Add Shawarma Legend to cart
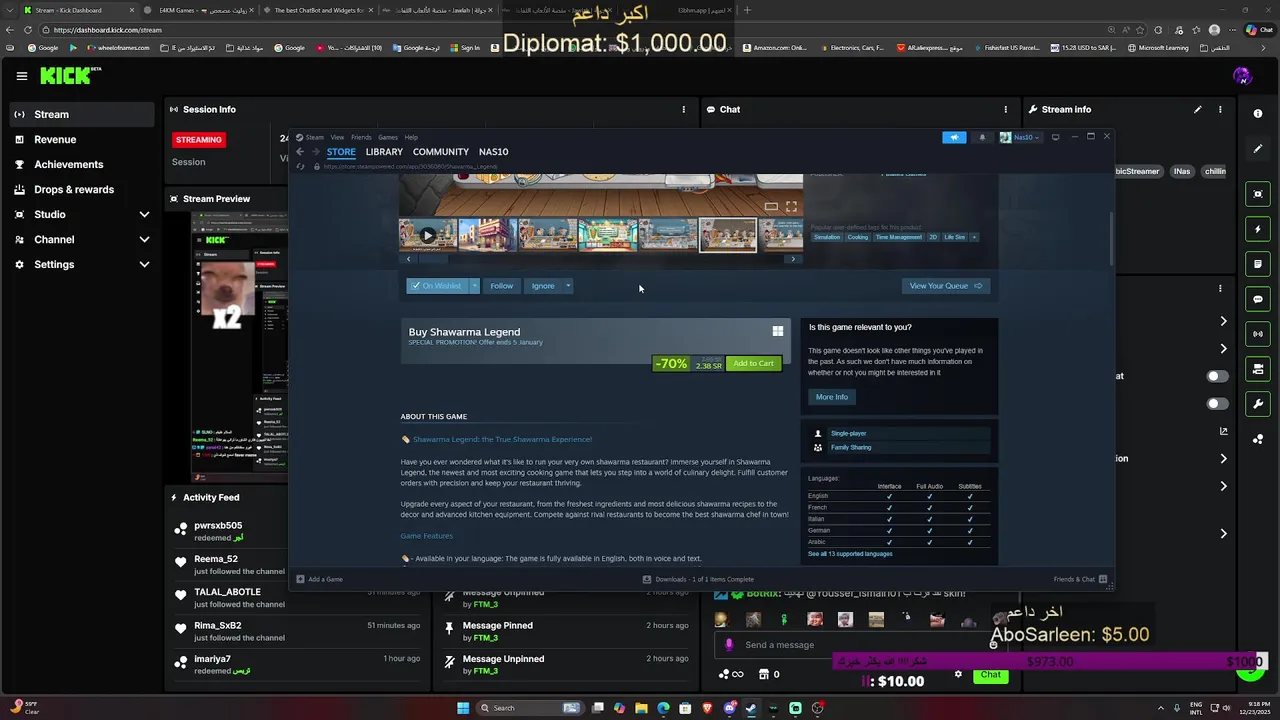The image size is (1280, 720). (x=753, y=363)
